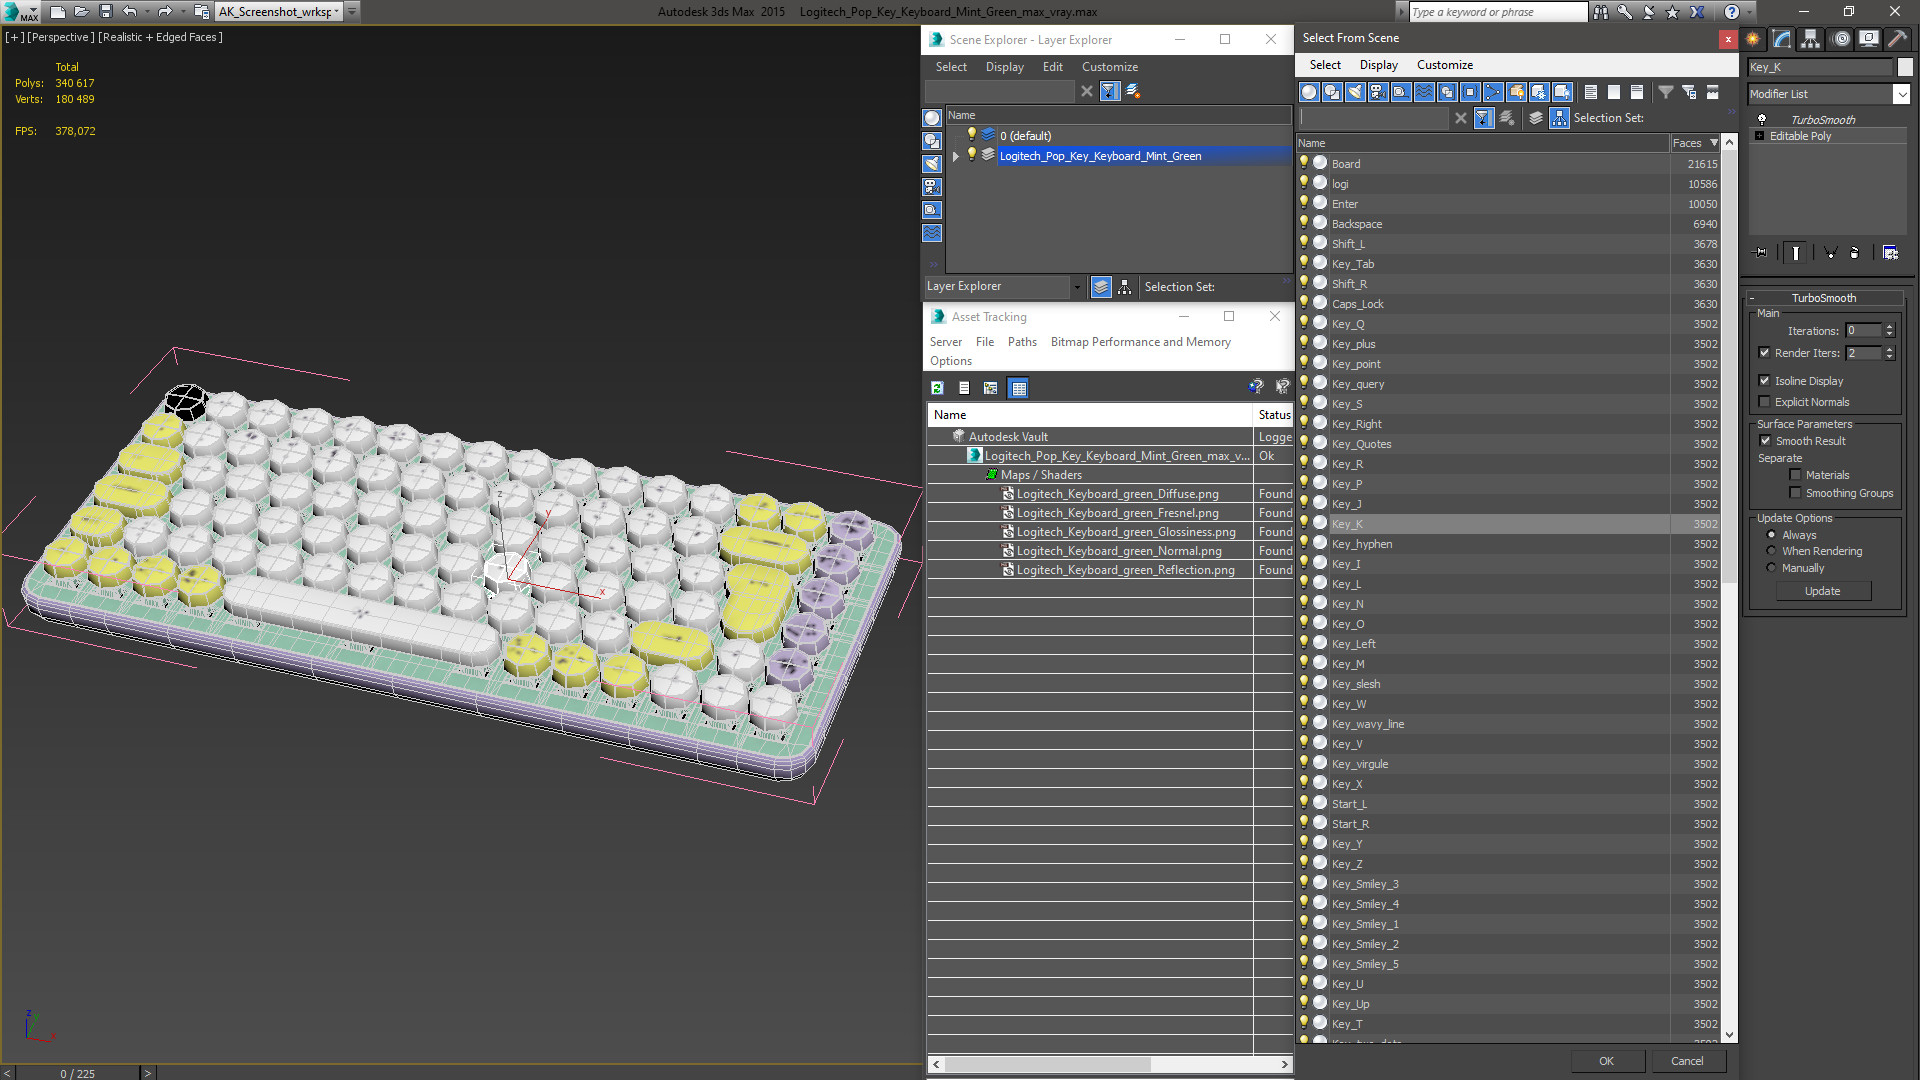Screen dimensions: 1920x1080
Task: Open the Modifier List dropdown
Action: pyautogui.click(x=1901, y=94)
